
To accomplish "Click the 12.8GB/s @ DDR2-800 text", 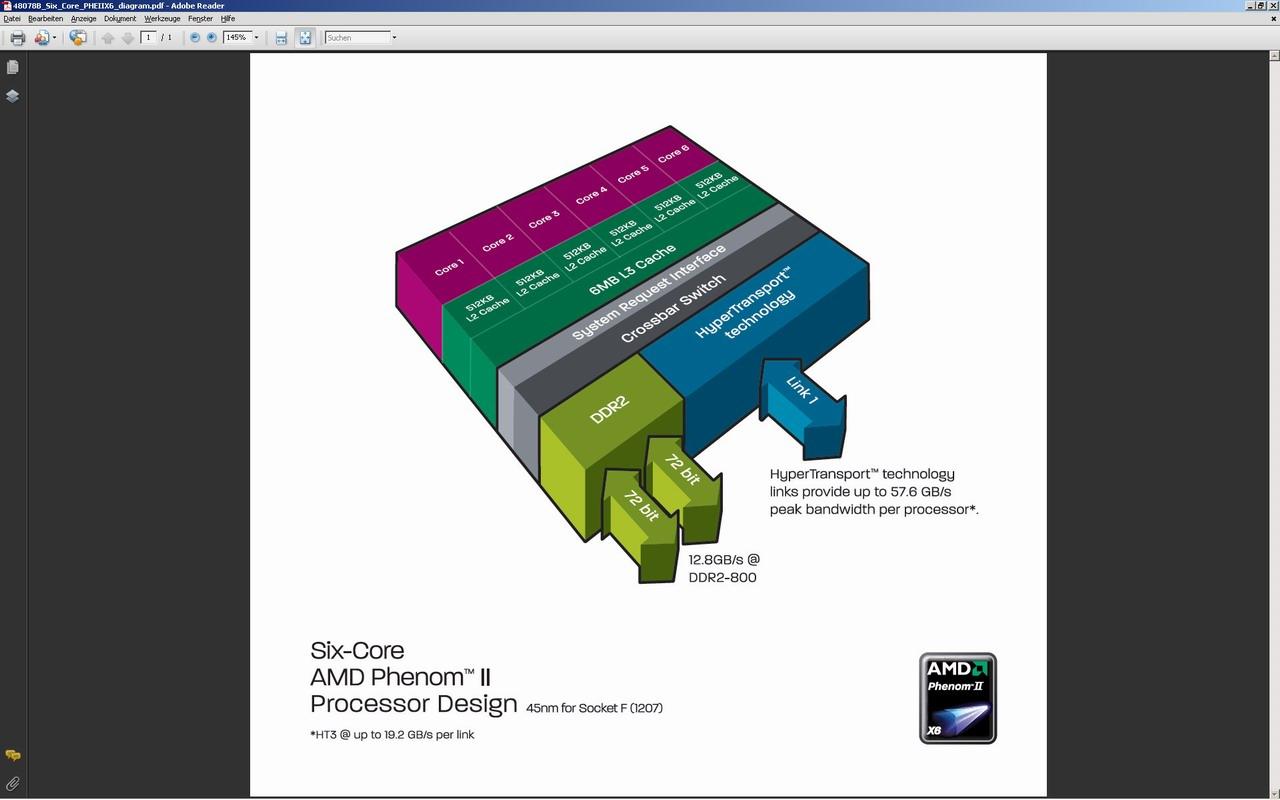I will pos(724,568).
